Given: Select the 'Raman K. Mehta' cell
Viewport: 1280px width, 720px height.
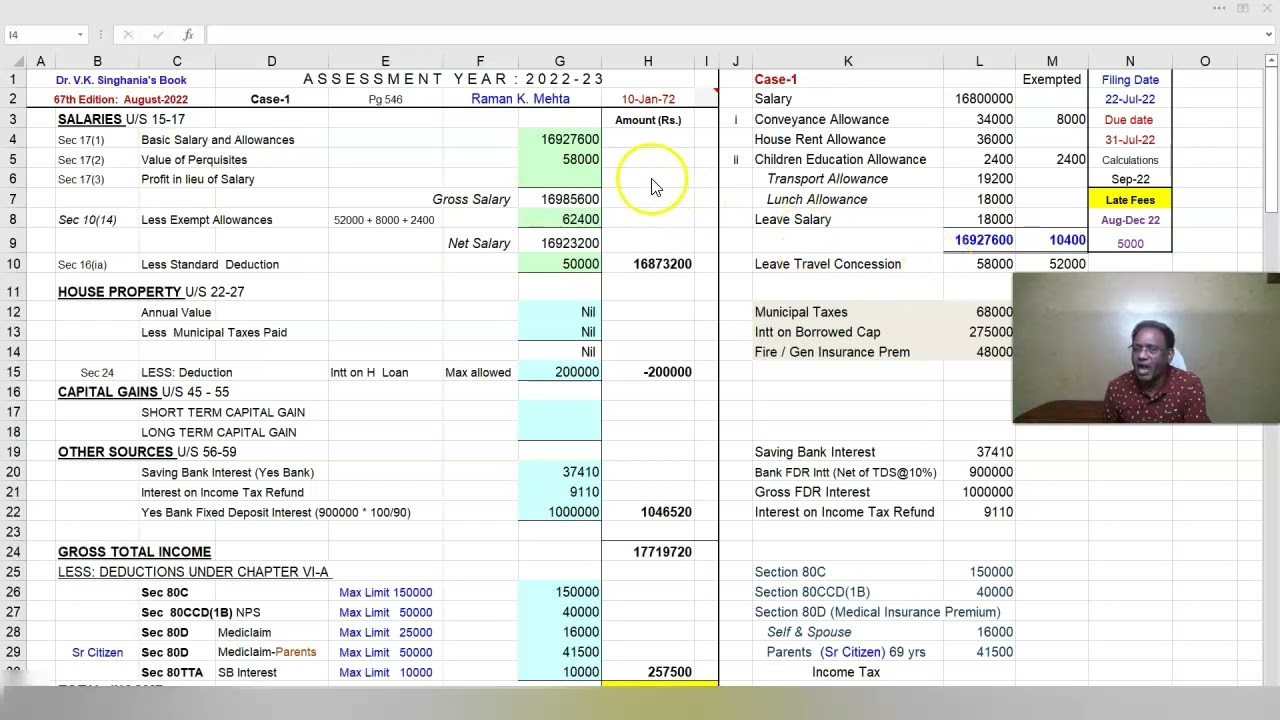Looking at the screenshot, I should point(520,99).
